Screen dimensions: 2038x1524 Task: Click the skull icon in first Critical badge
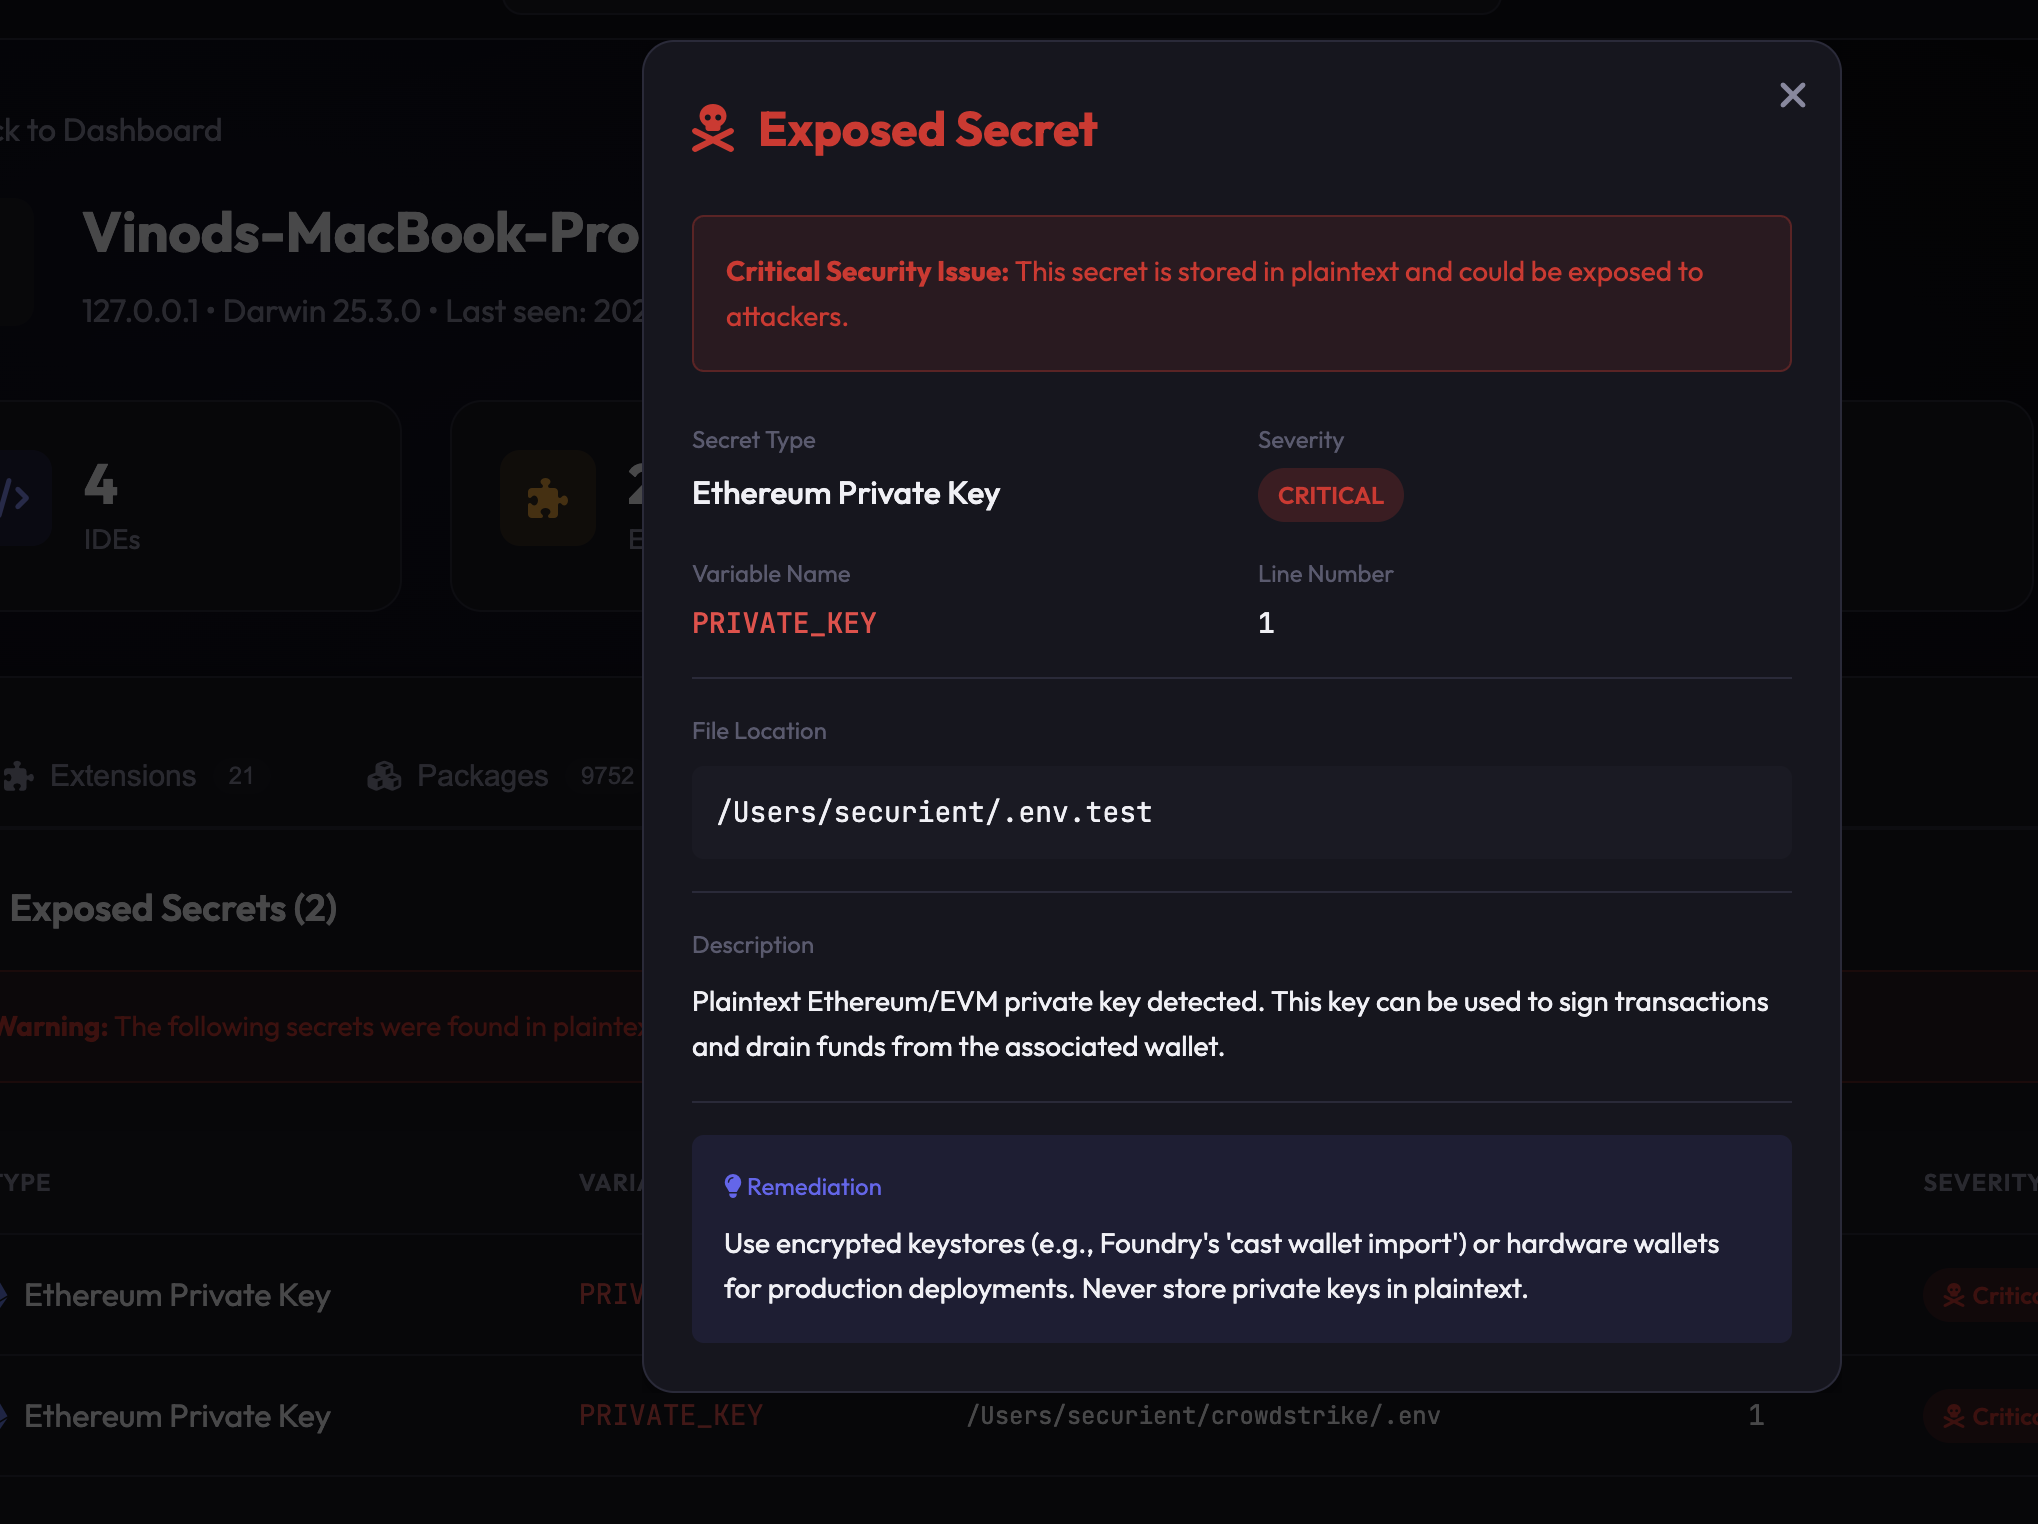coord(1953,1295)
